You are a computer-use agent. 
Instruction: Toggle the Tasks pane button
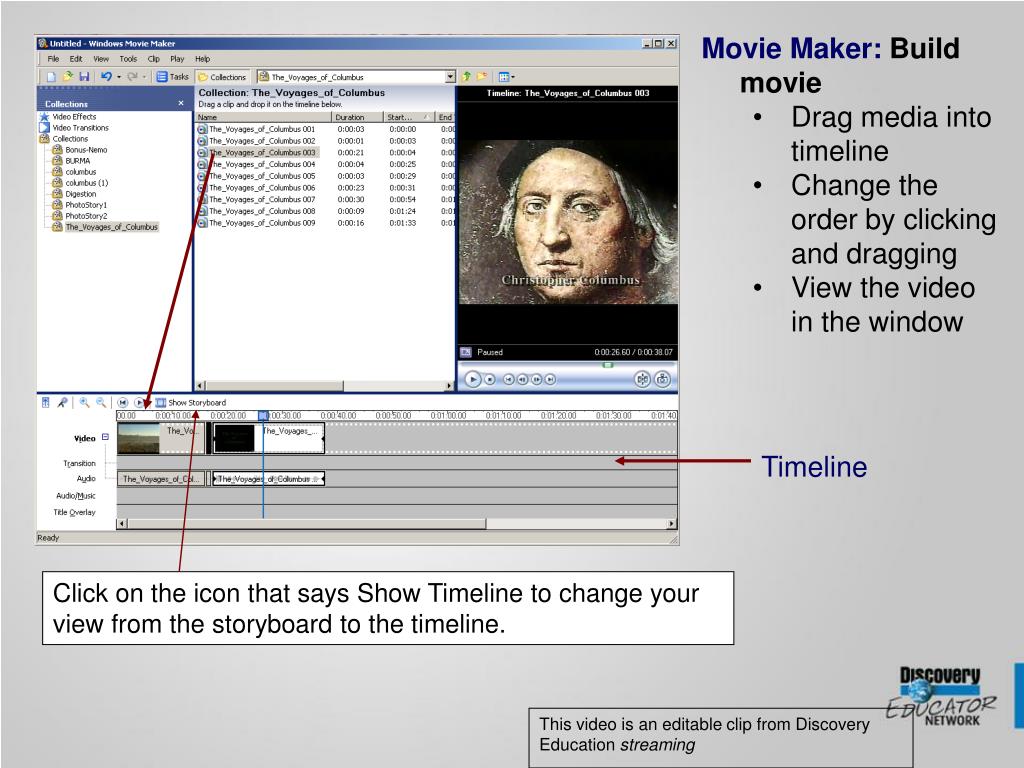(x=173, y=77)
